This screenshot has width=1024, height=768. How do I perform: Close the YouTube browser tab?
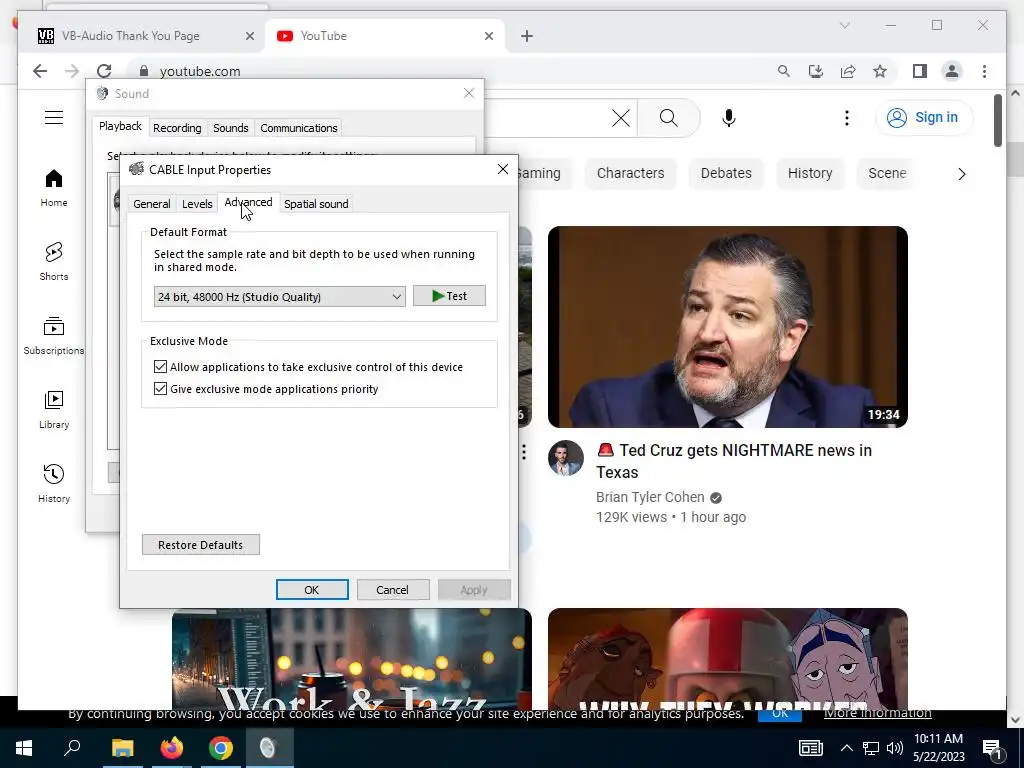[x=488, y=37]
